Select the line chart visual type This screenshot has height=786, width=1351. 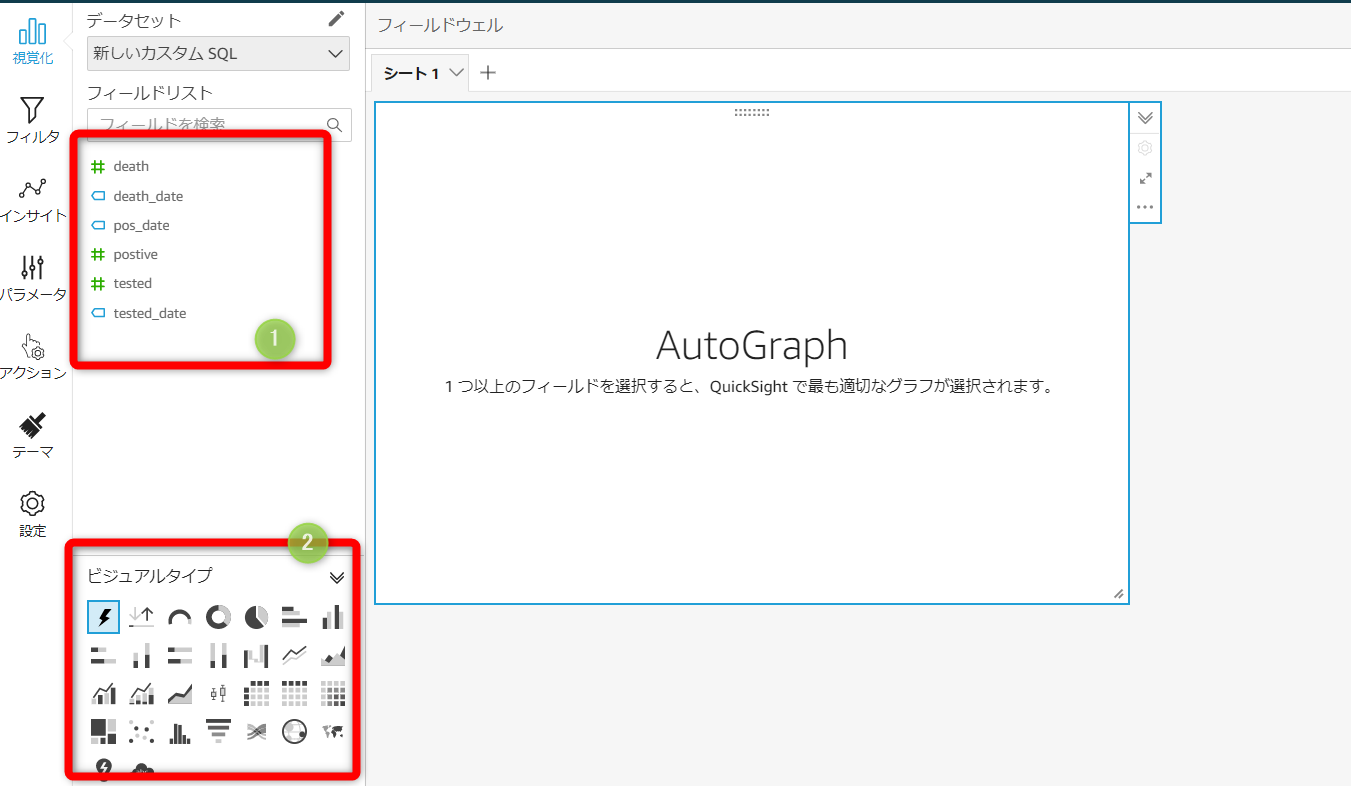click(x=294, y=656)
